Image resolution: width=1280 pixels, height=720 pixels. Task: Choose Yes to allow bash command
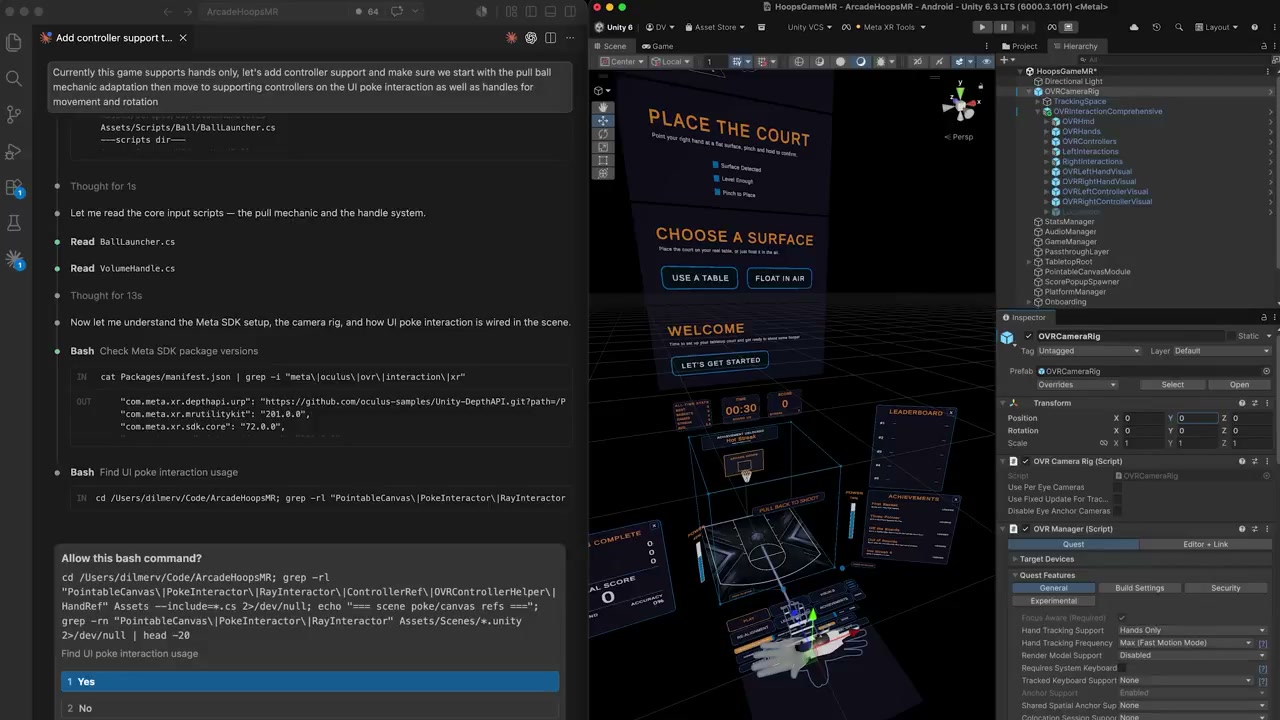pyautogui.click(x=310, y=681)
